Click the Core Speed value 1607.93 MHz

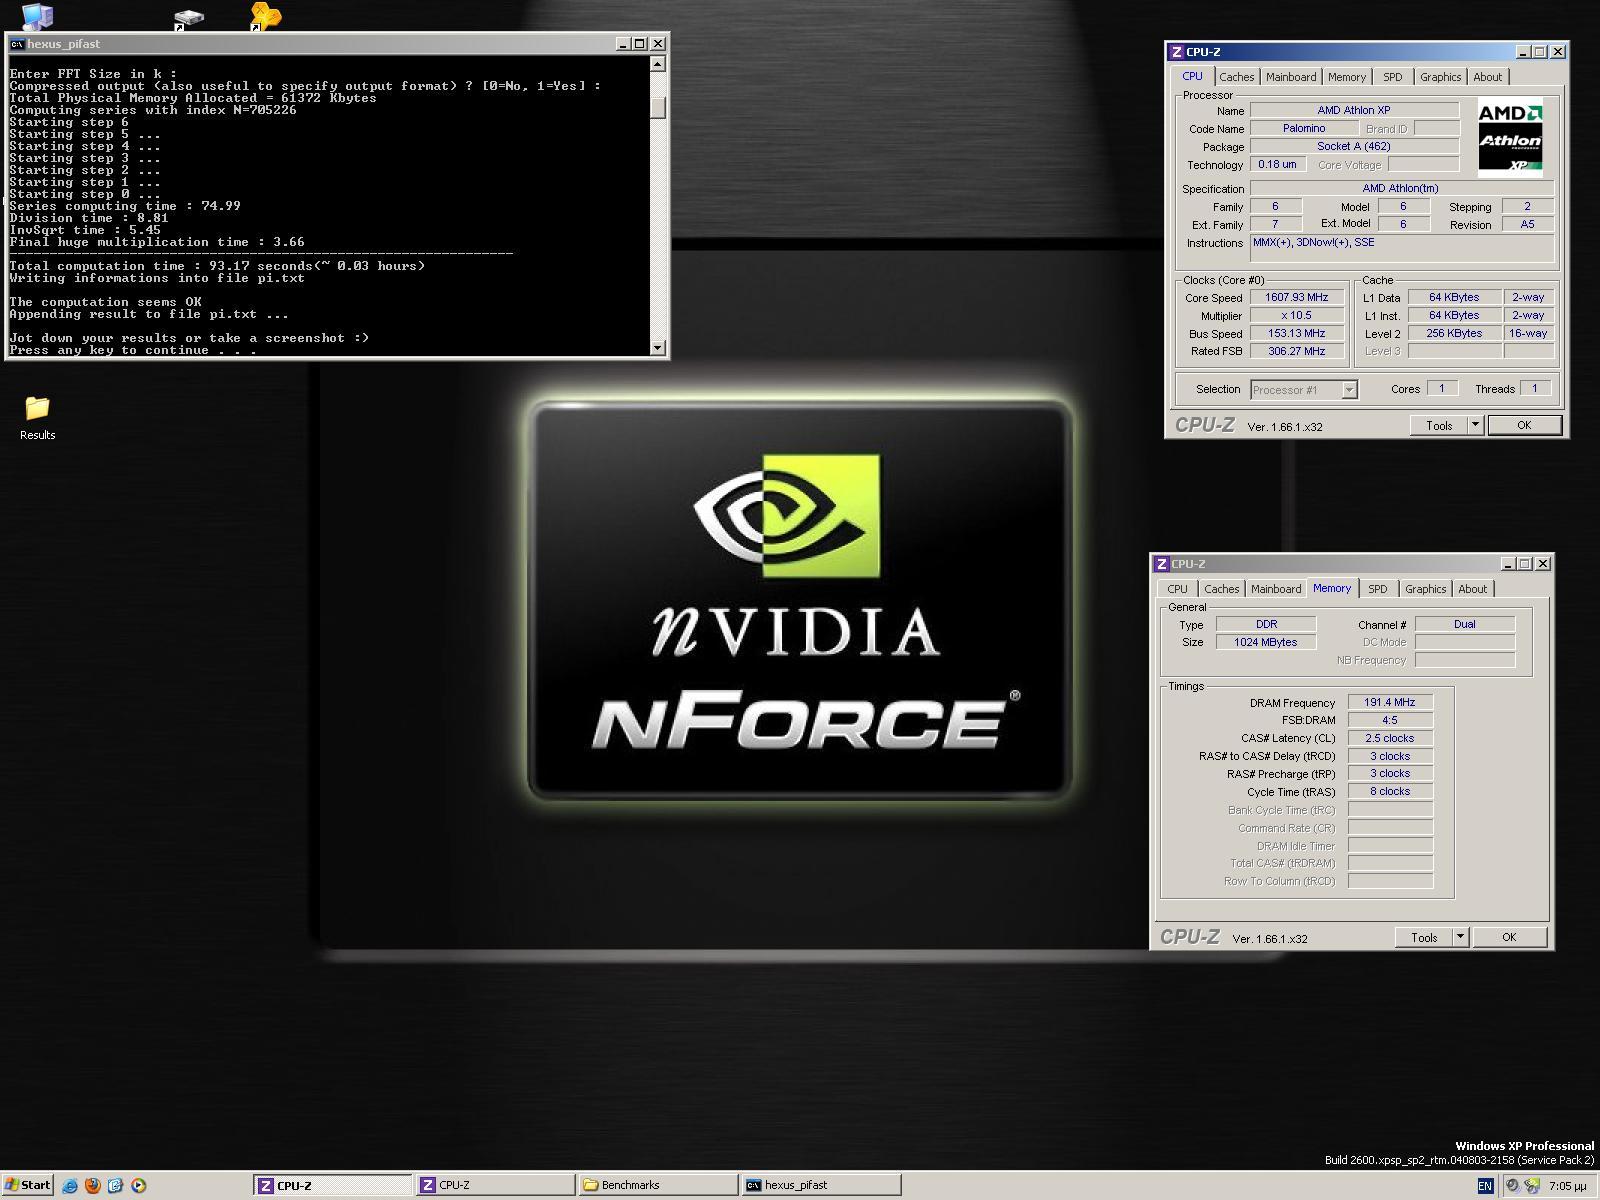[x=1297, y=297]
